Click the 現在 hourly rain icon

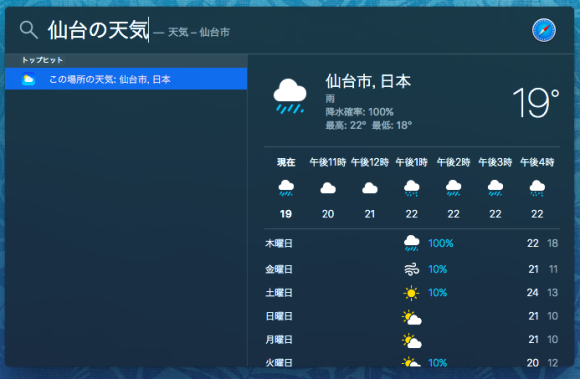286,187
